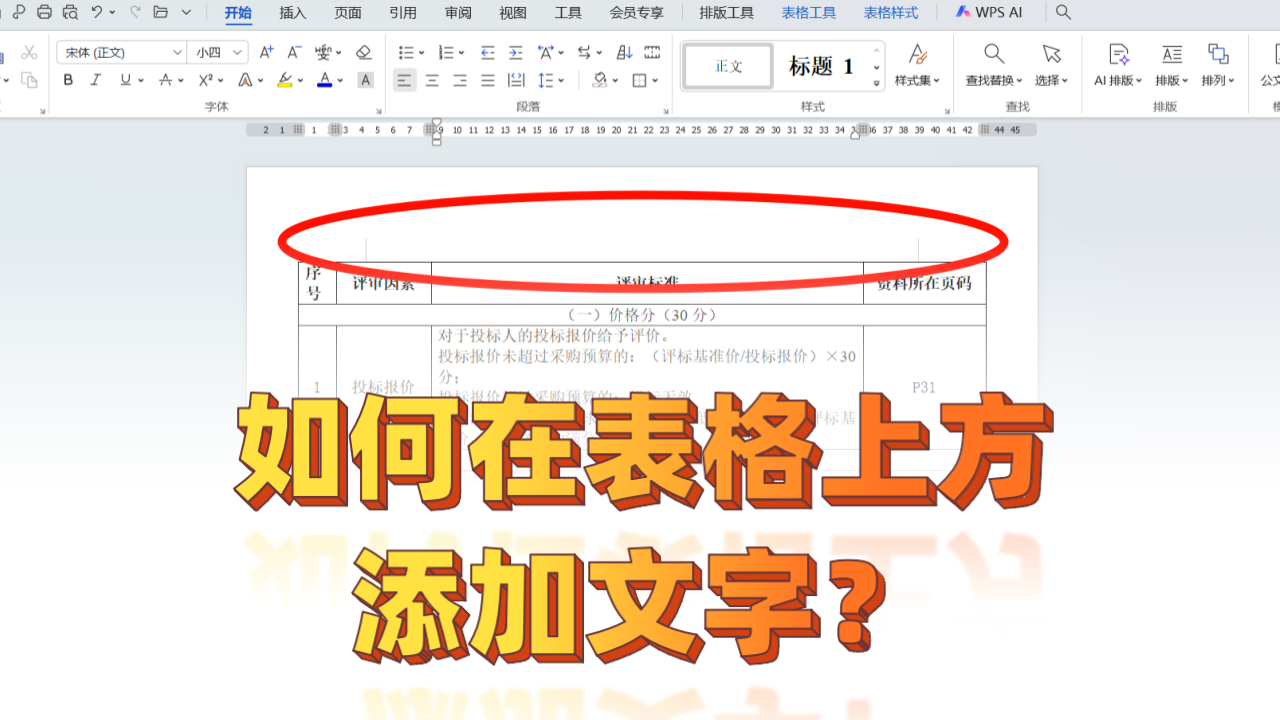Click the search magnifier beside WPS AI
This screenshot has width=1280, height=720.
tap(1063, 13)
